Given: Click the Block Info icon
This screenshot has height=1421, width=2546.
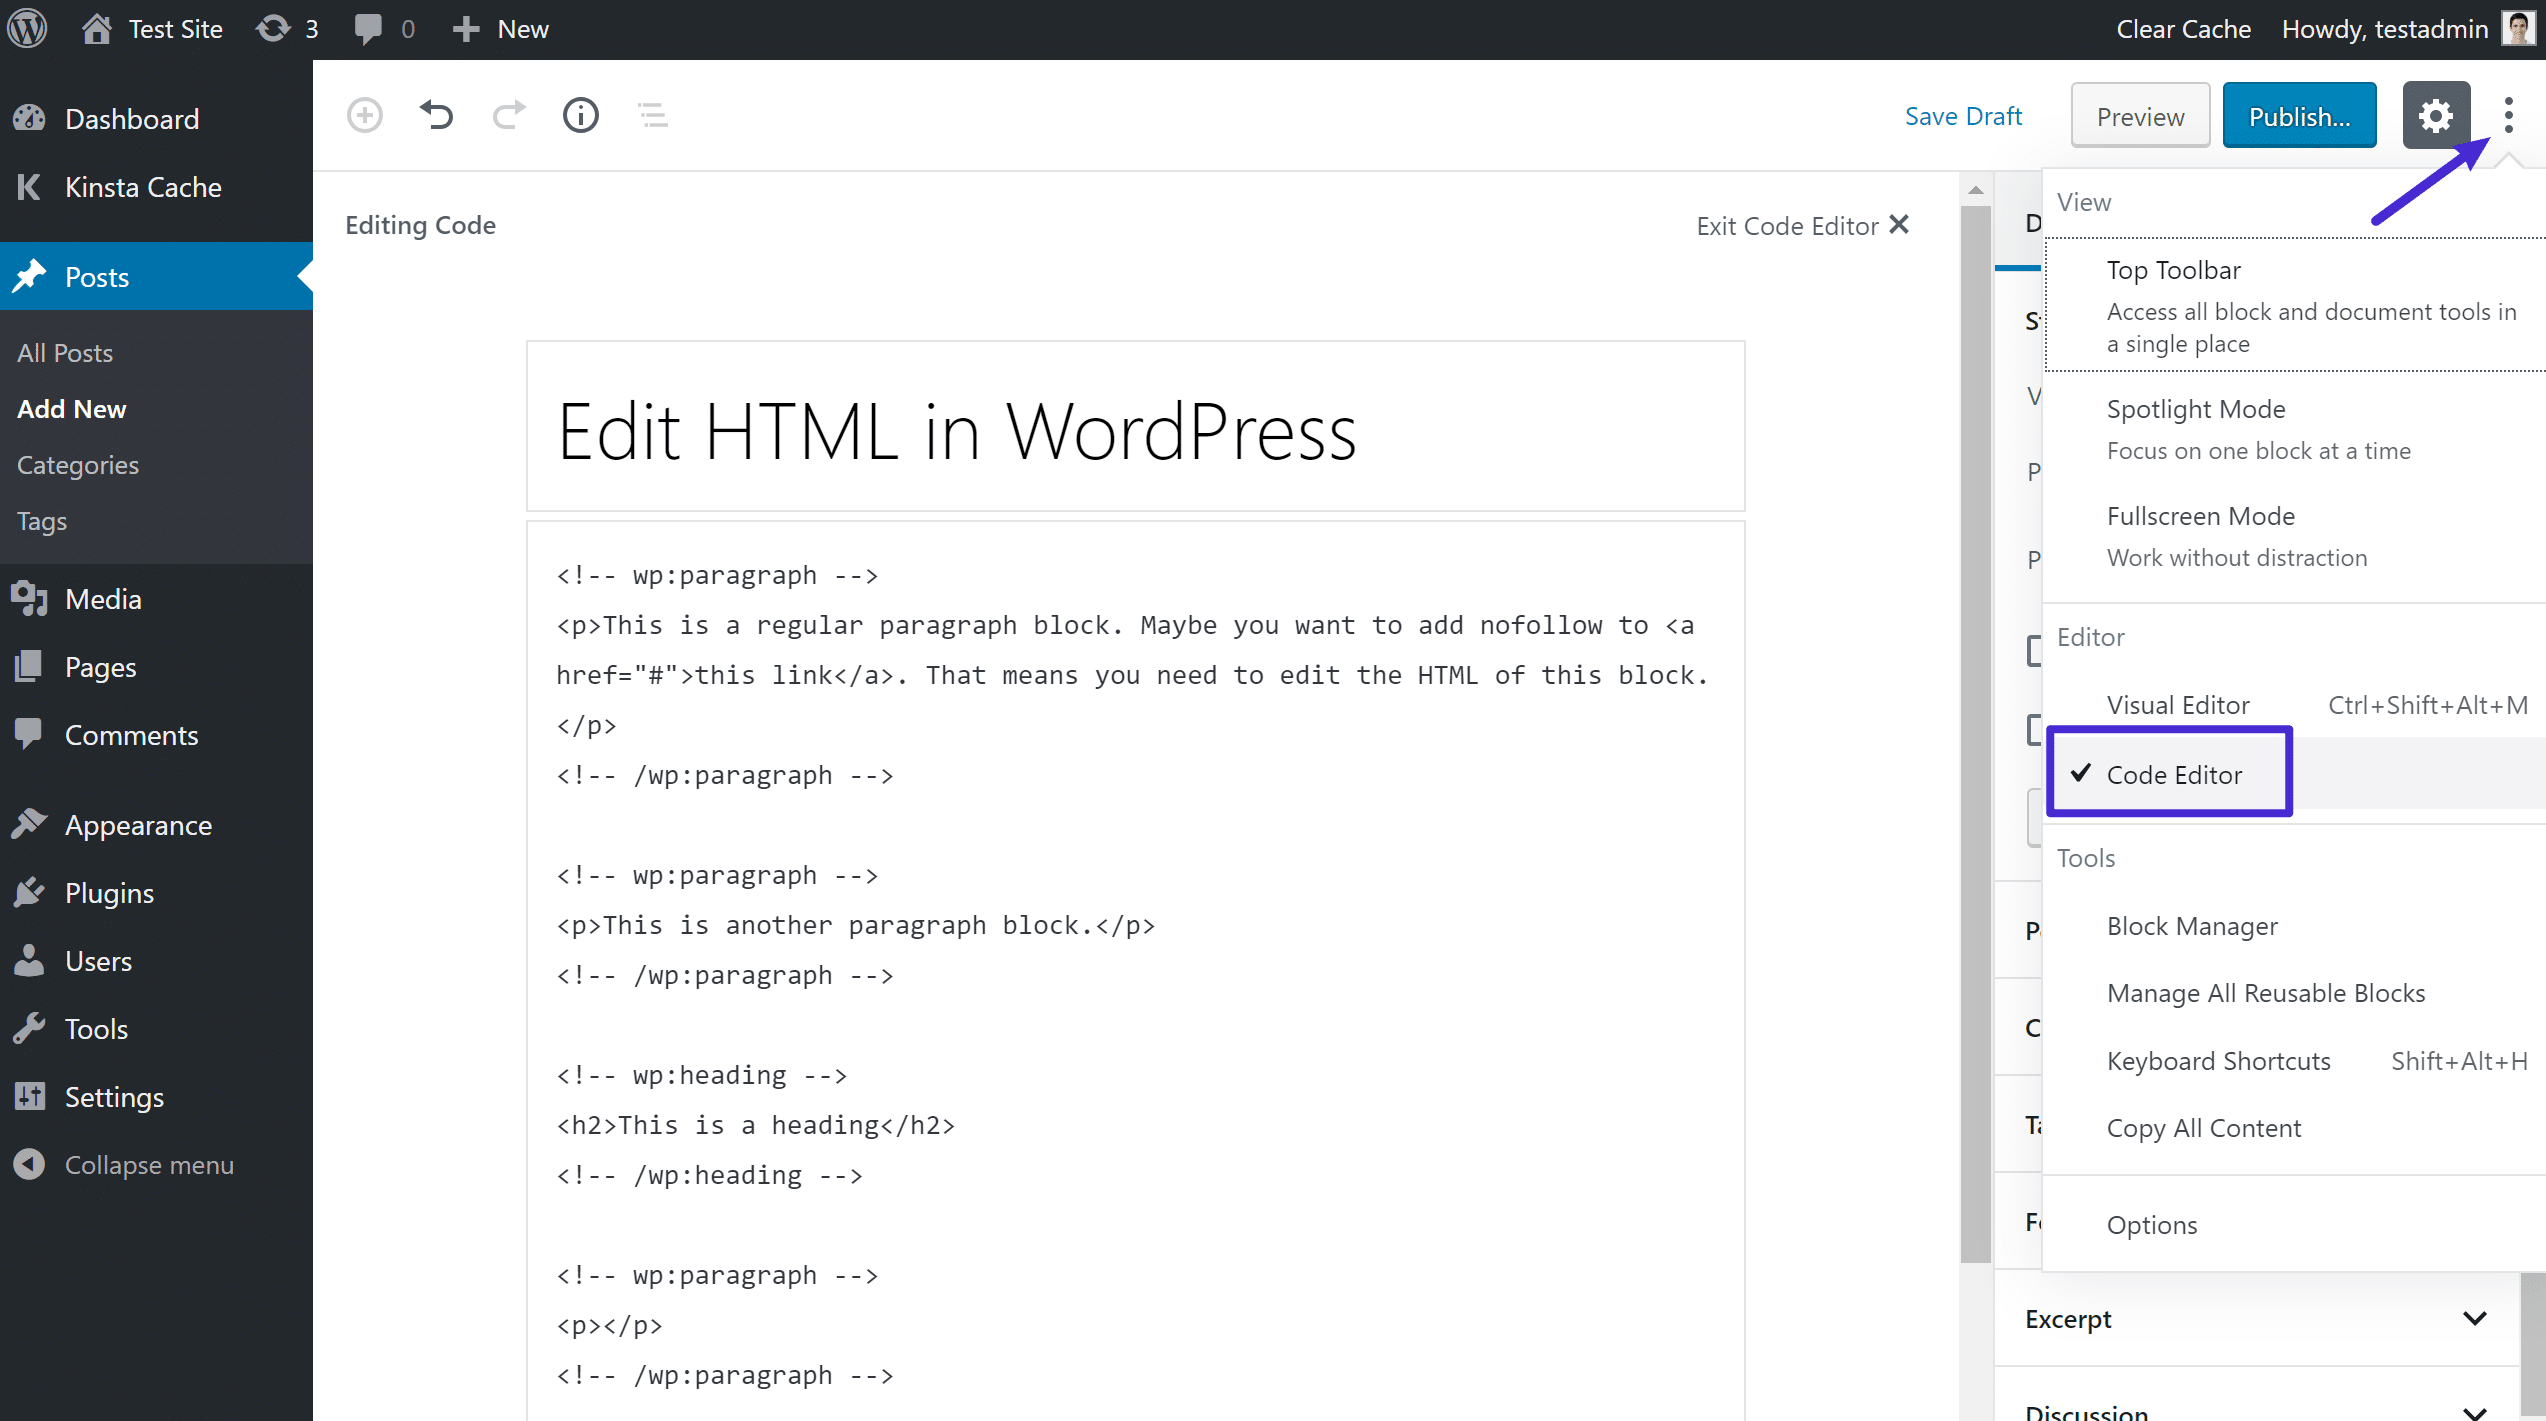Looking at the screenshot, I should point(579,115).
